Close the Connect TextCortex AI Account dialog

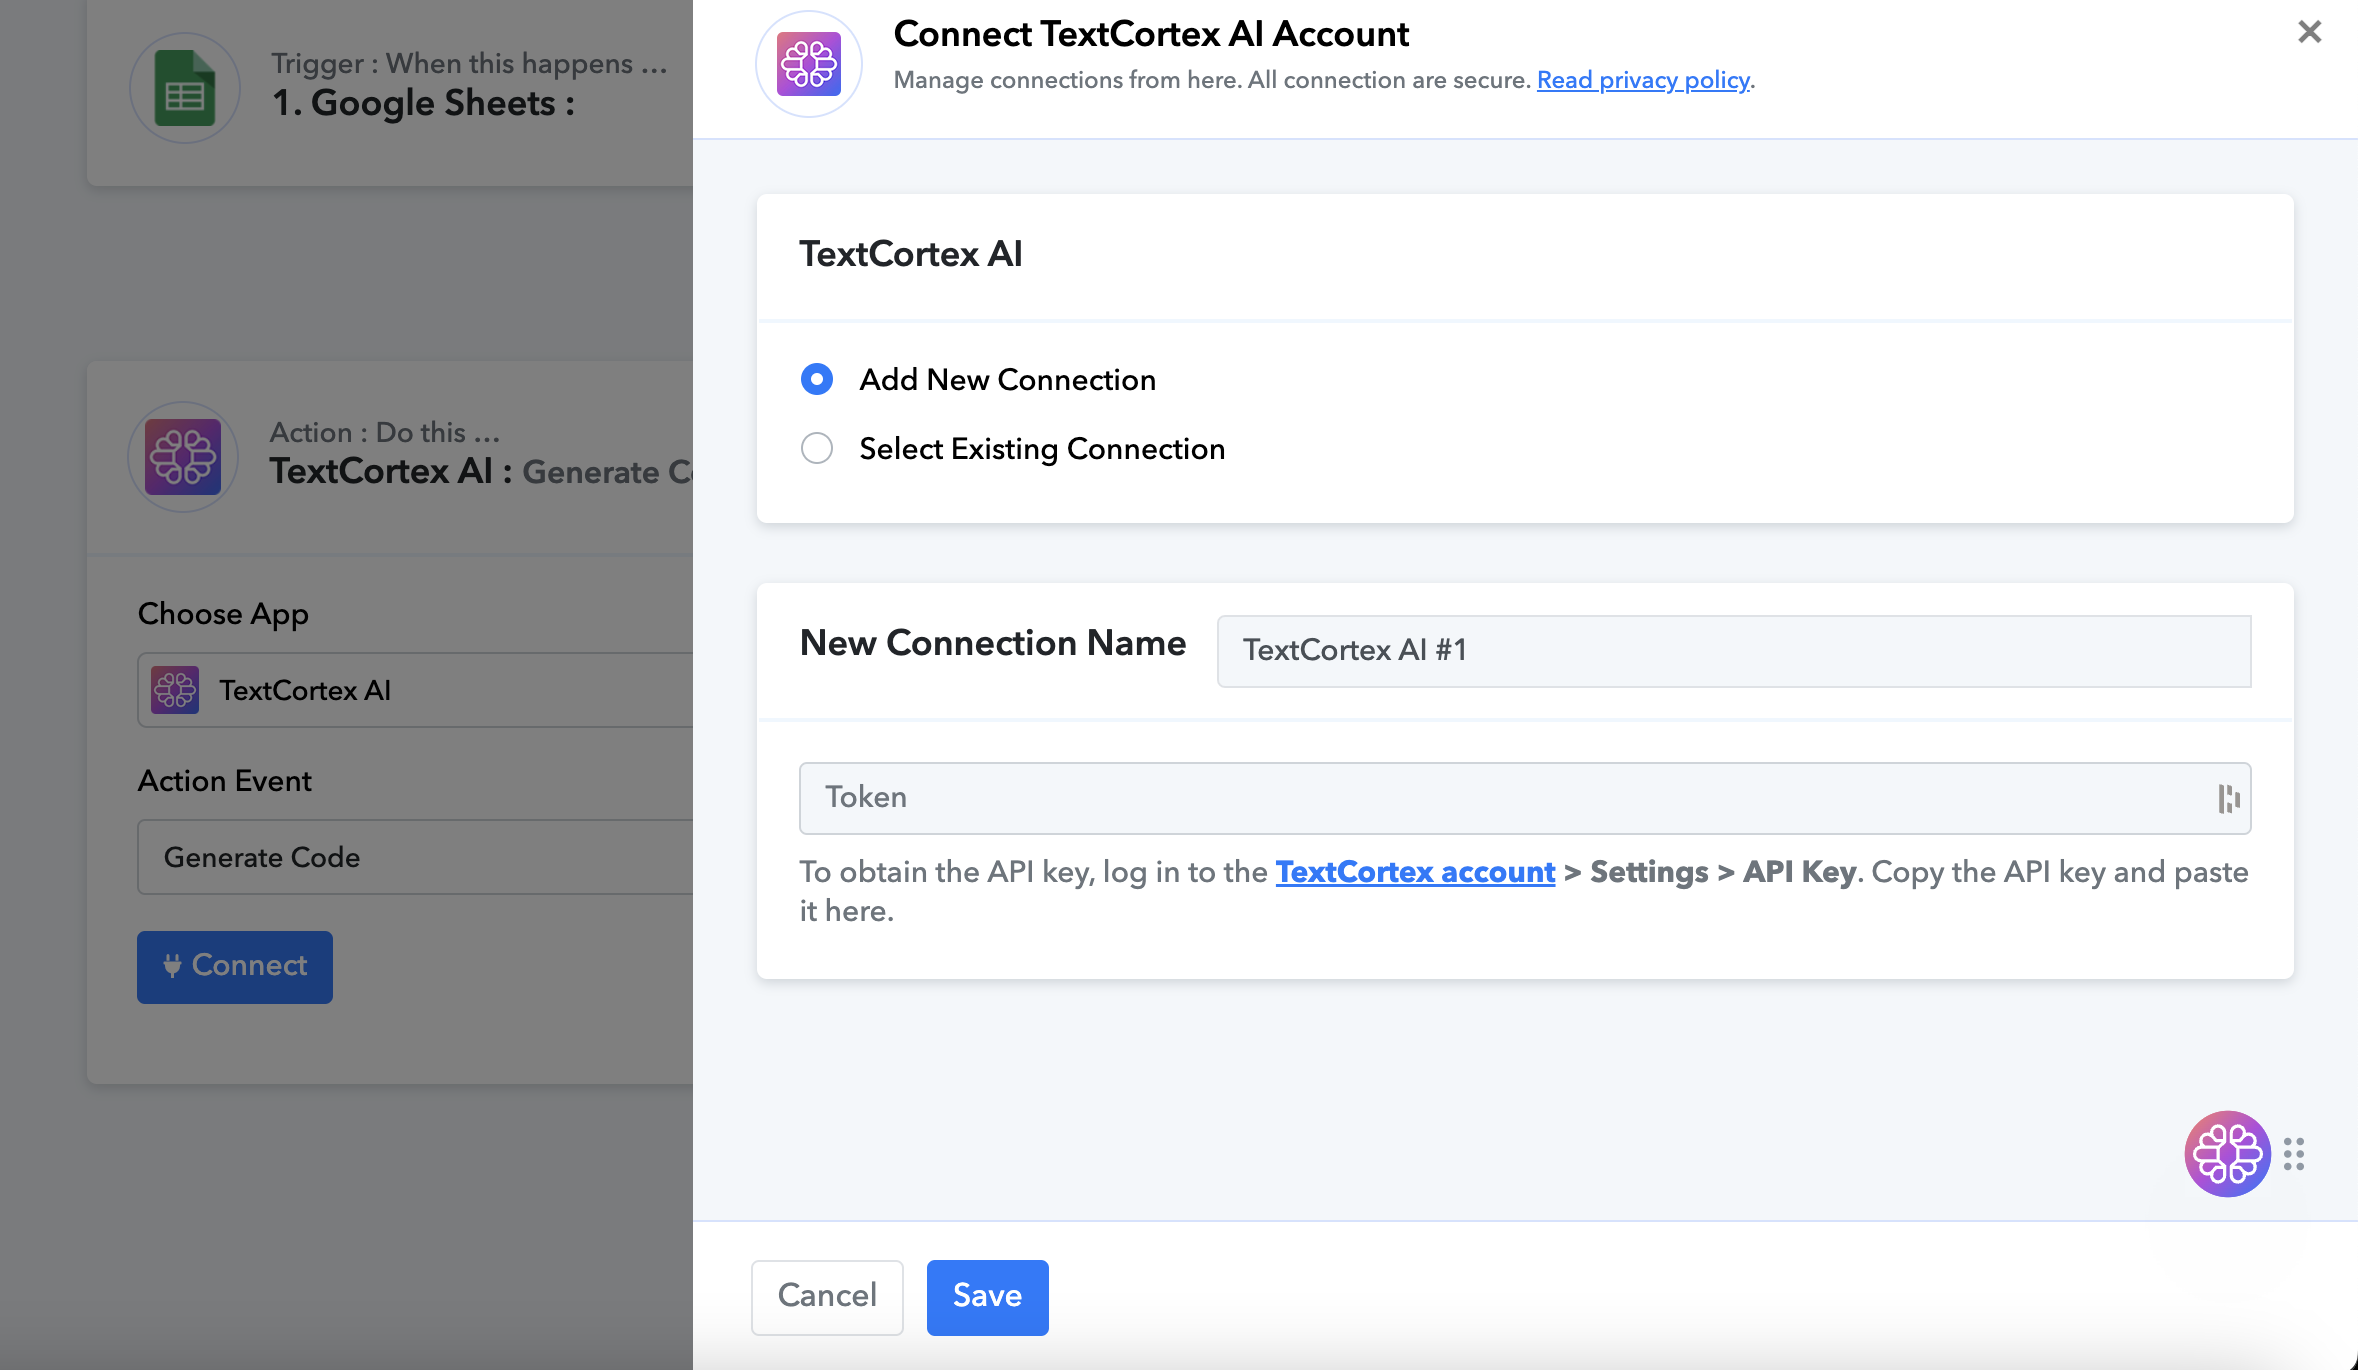tap(2309, 32)
